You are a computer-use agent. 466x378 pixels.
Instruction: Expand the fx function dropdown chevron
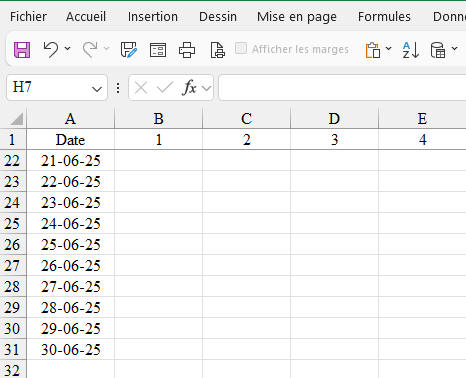pyautogui.click(x=207, y=88)
